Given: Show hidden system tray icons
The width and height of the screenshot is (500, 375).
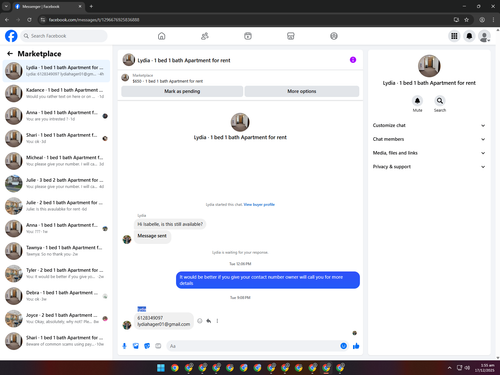Looking at the screenshot, I should pyautogui.click(x=449, y=368).
